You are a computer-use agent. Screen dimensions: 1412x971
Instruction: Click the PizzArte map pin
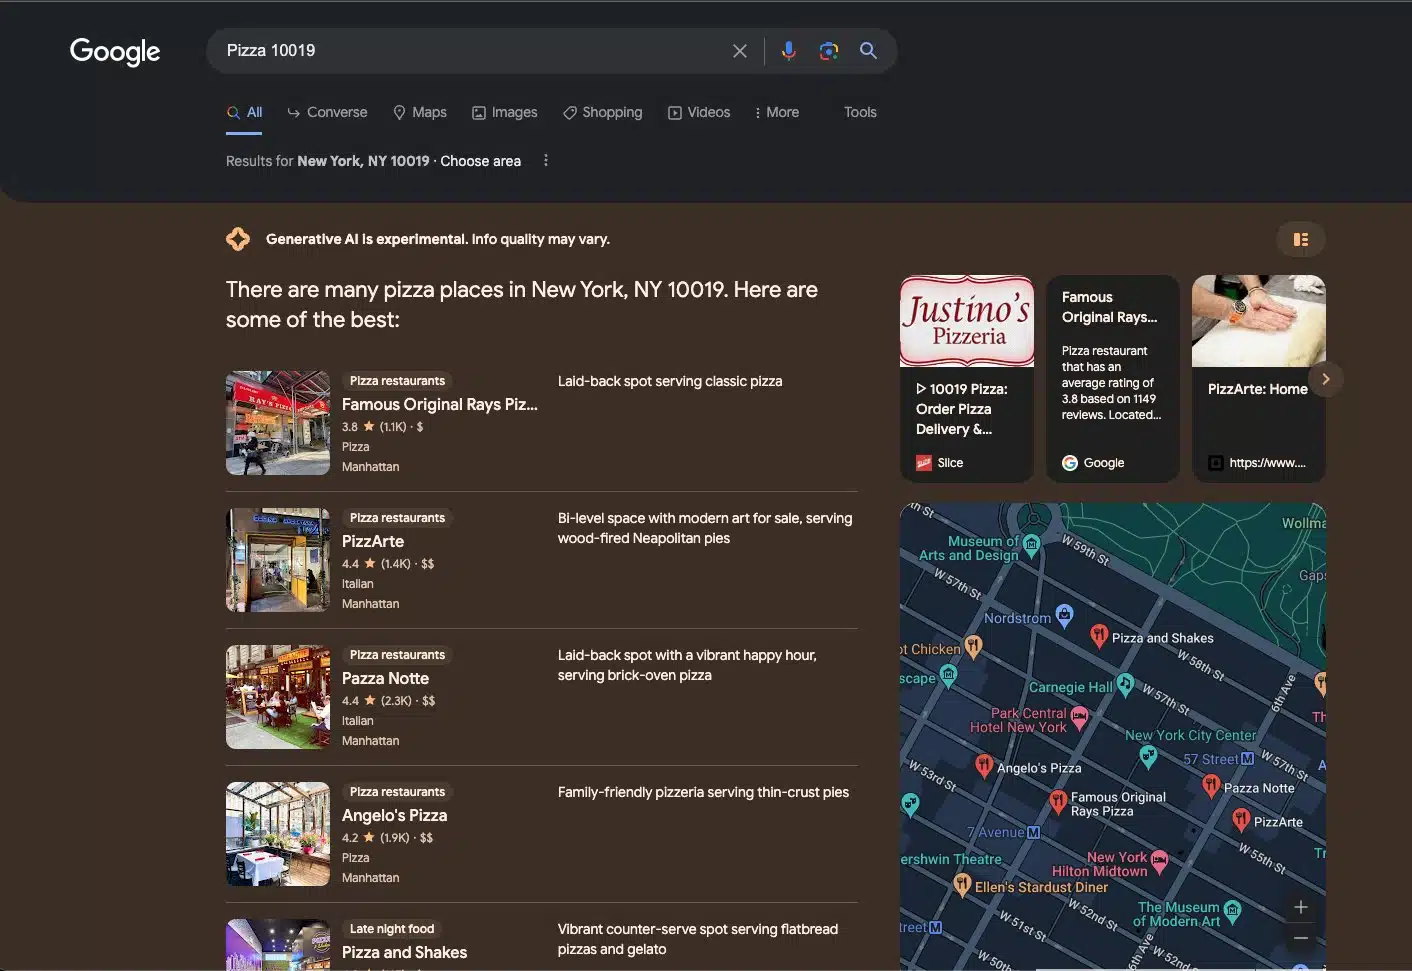point(1241,820)
